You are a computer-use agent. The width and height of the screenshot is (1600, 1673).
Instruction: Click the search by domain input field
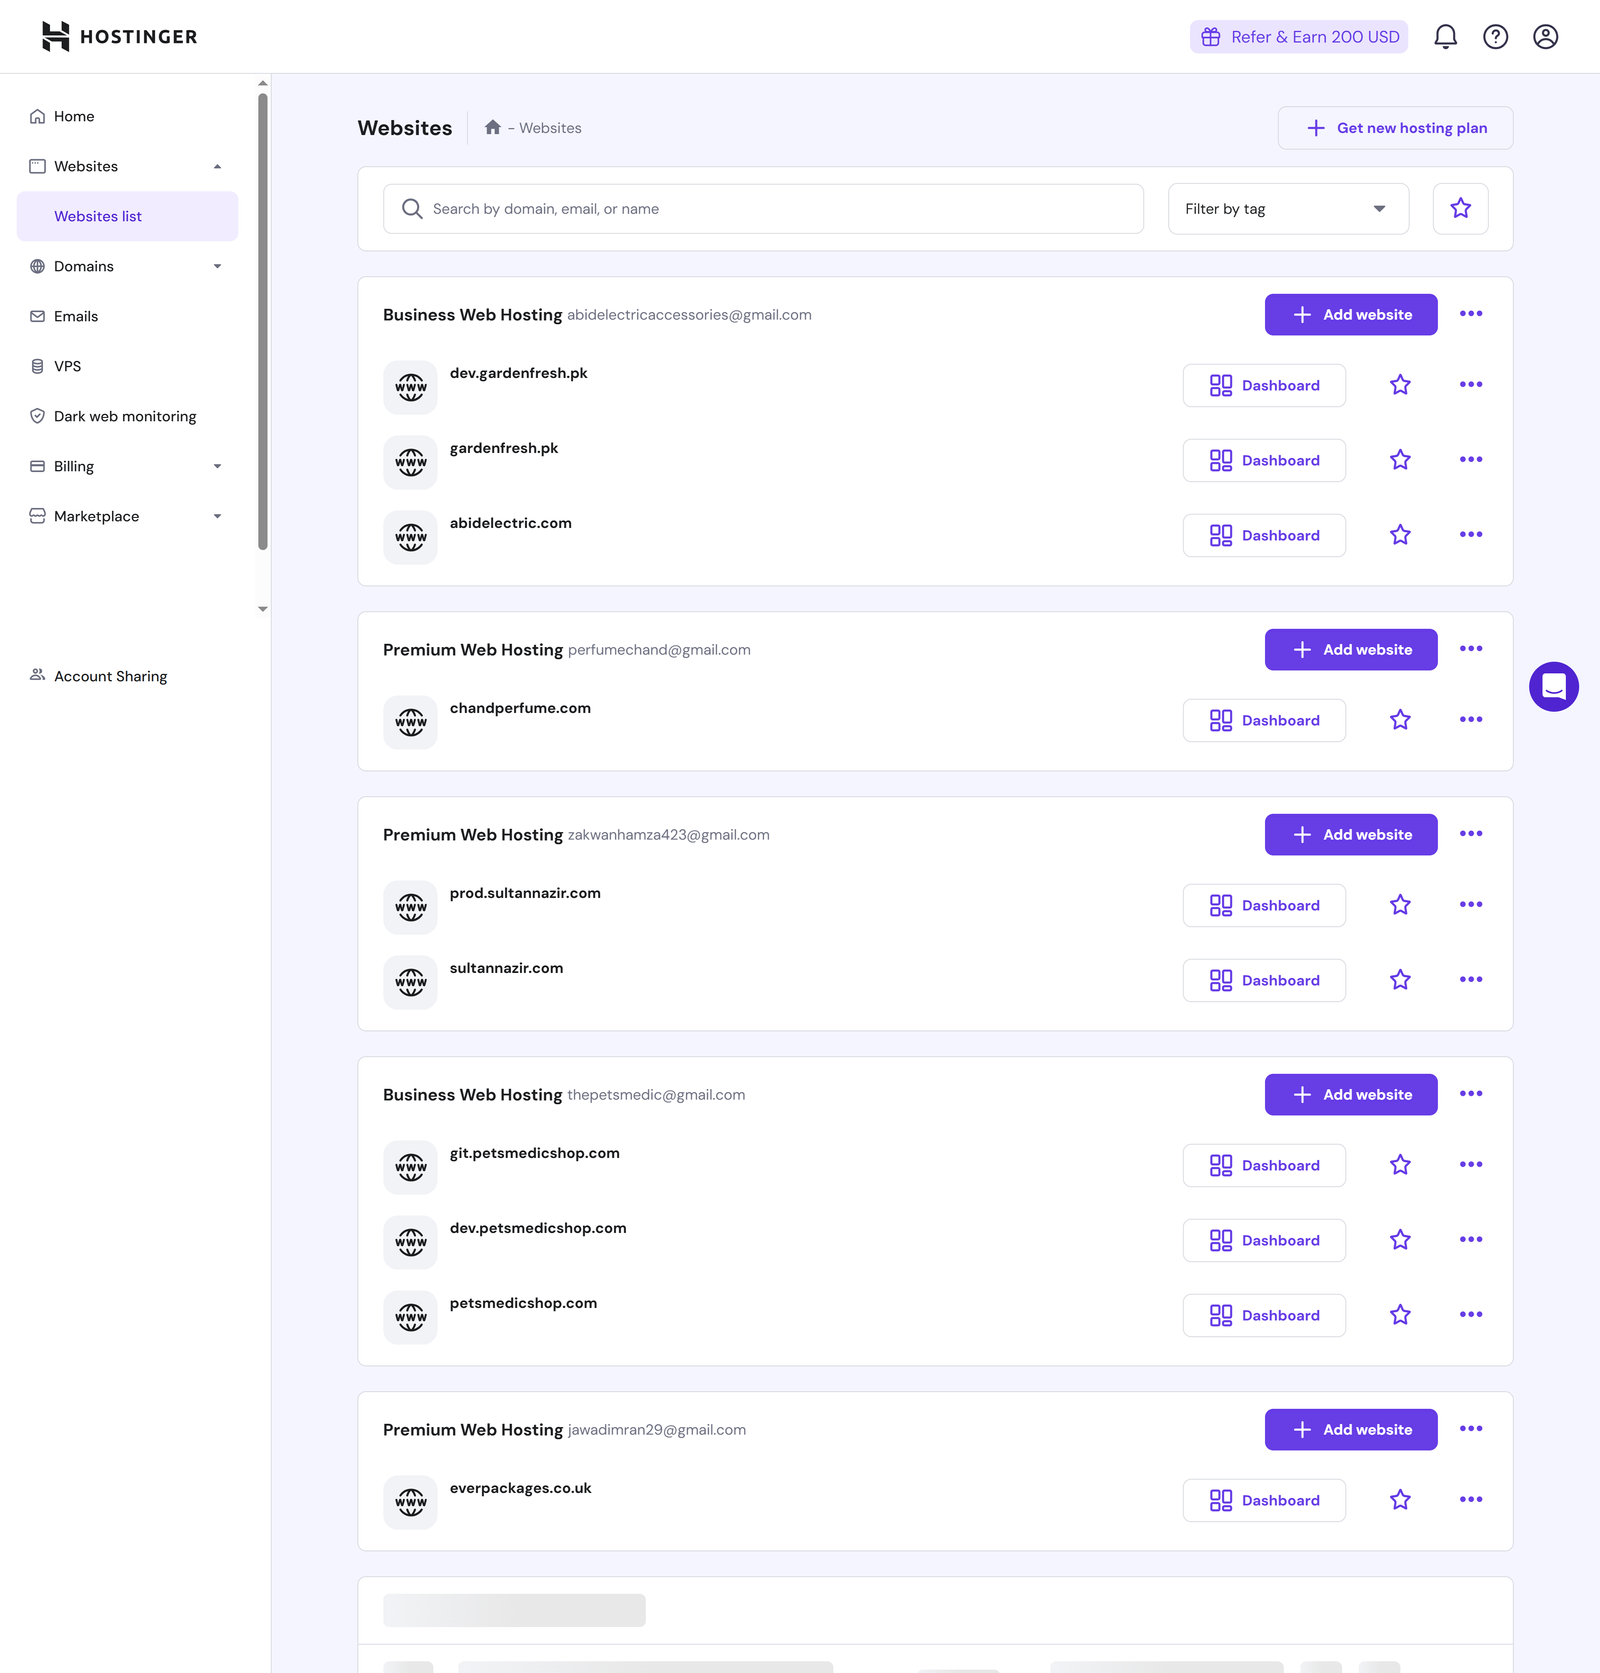click(x=763, y=208)
